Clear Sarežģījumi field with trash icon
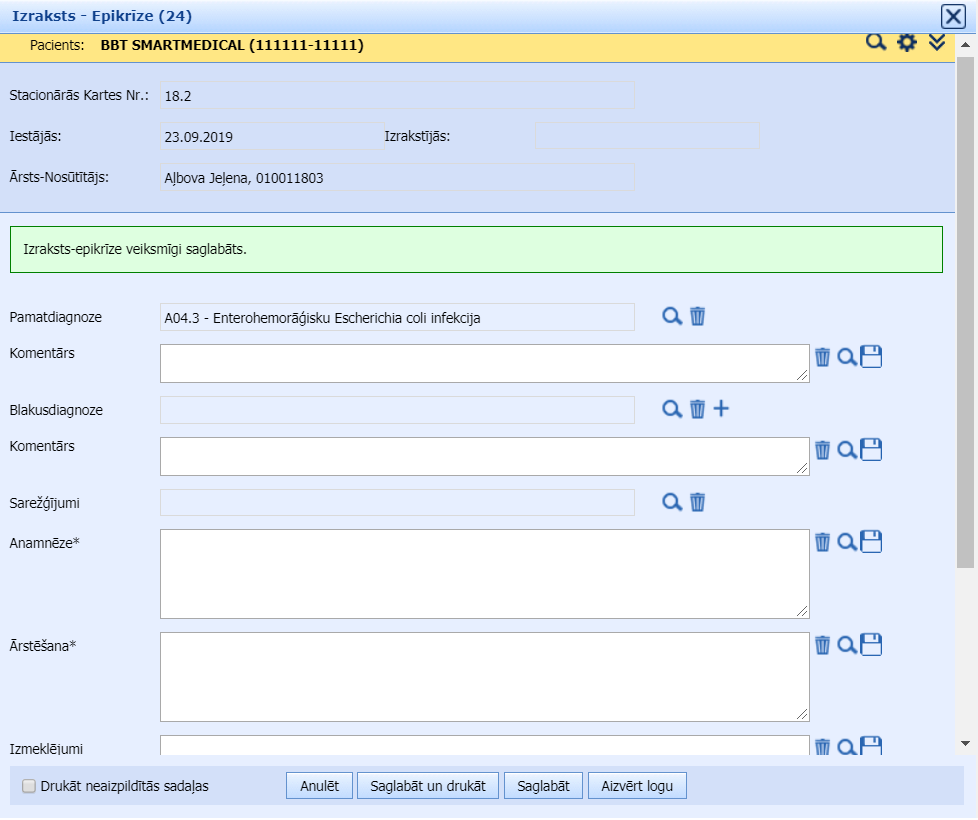 (x=698, y=502)
